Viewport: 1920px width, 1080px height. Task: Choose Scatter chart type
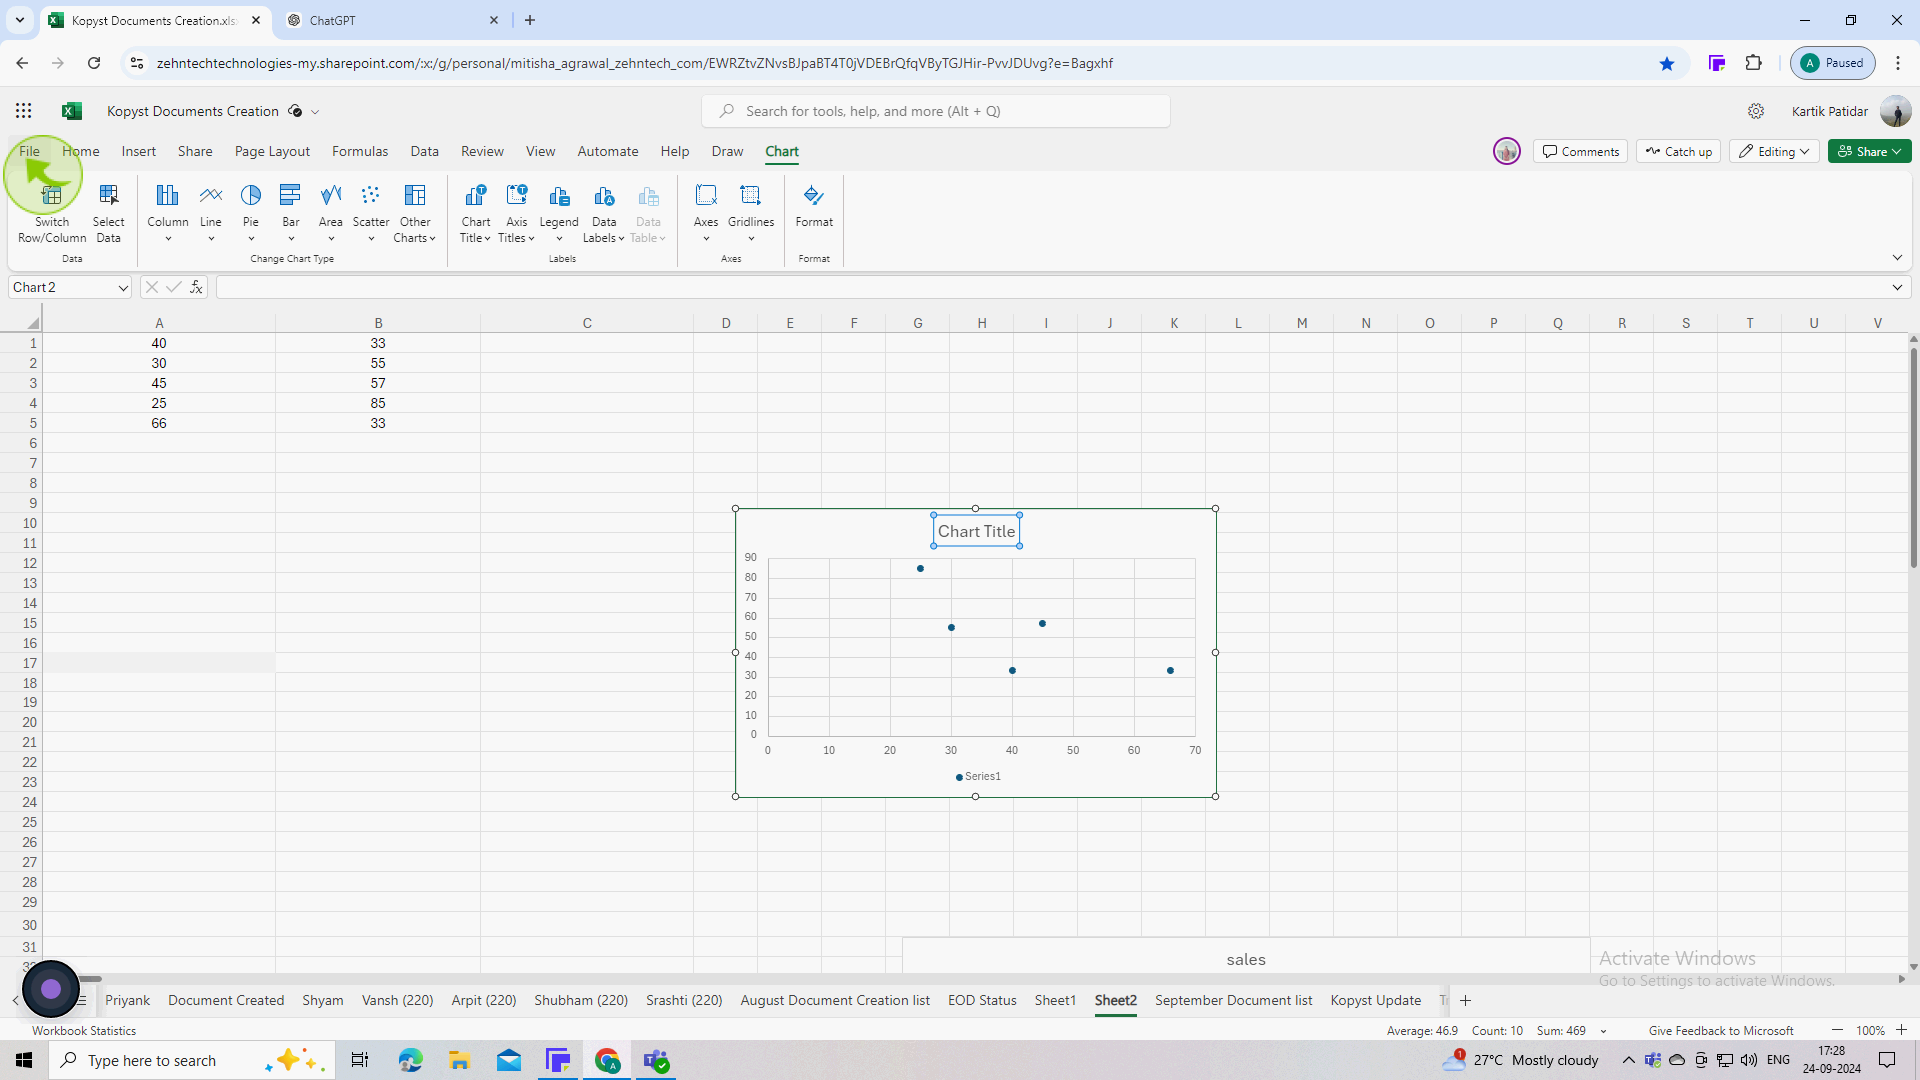pos(371,213)
